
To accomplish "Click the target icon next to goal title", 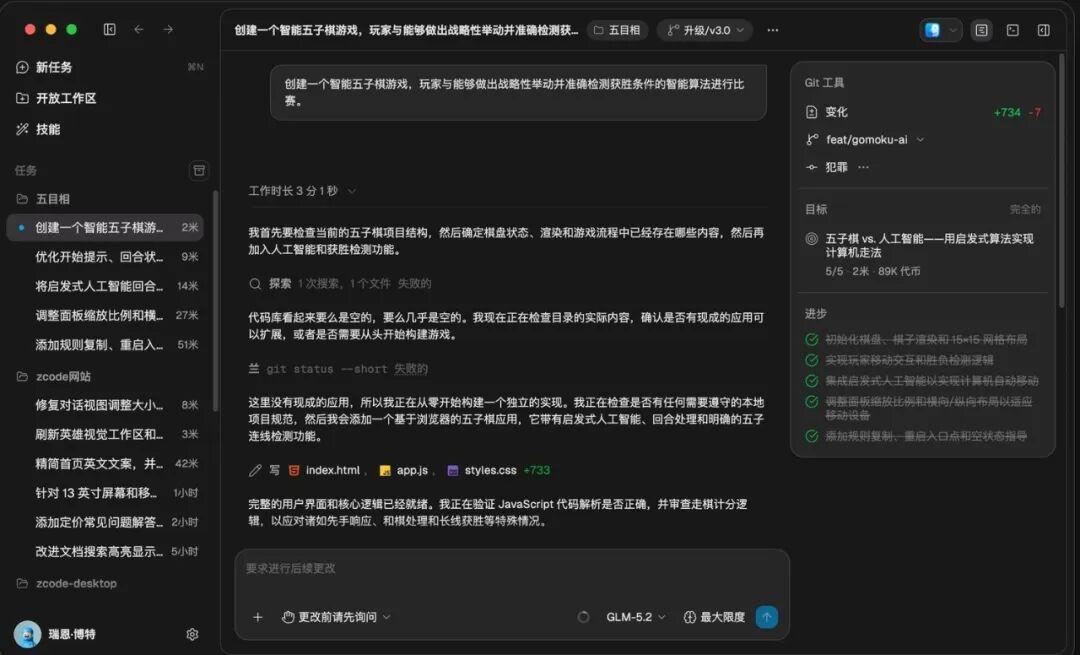I will 811,239.
